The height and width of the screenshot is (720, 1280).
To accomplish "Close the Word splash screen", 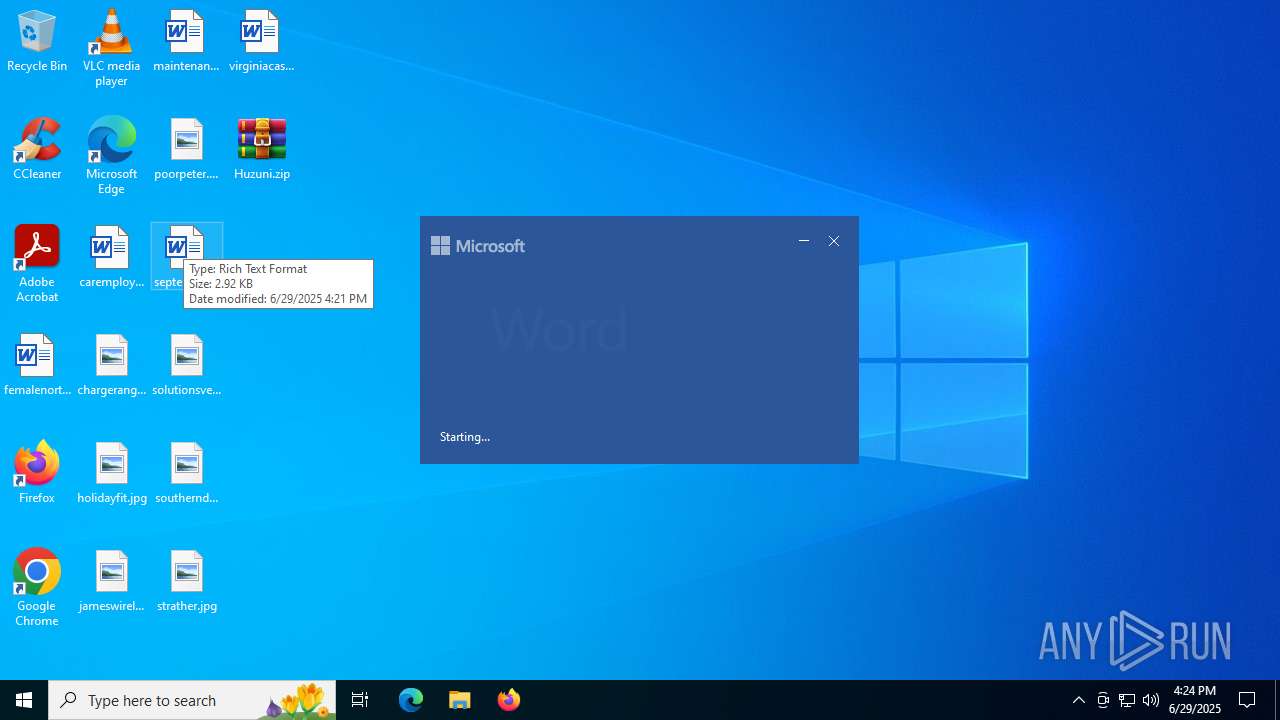I will 834,241.
